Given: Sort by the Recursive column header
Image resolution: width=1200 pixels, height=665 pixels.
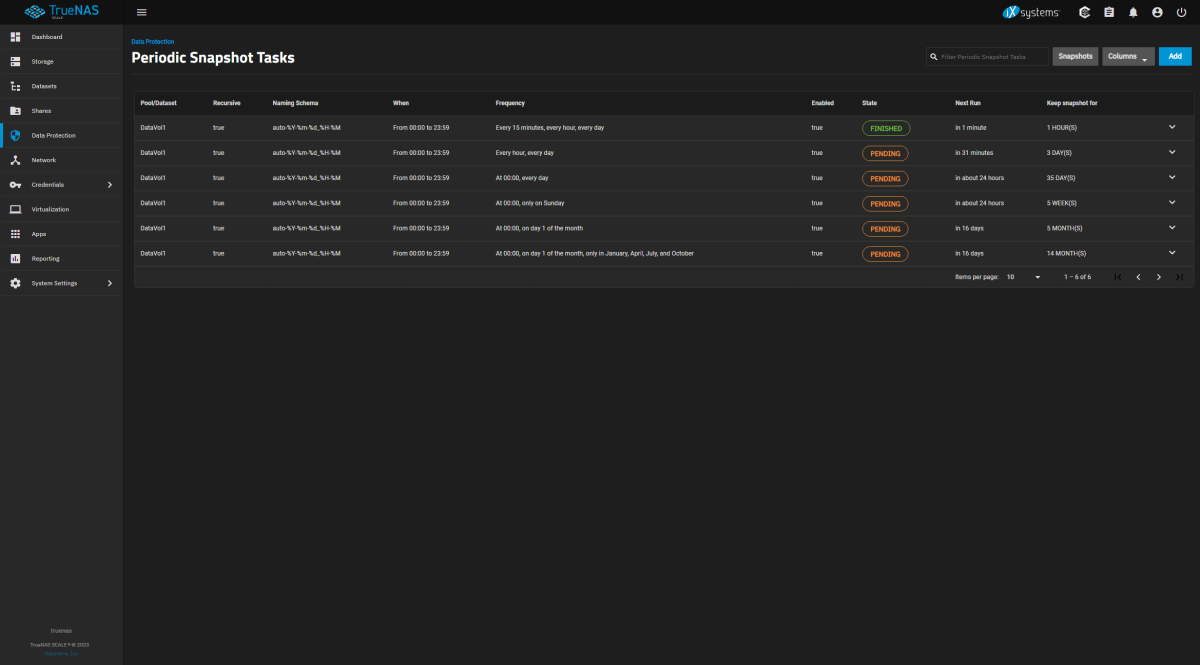Looking at the screenshot, I should click(227, 103).
